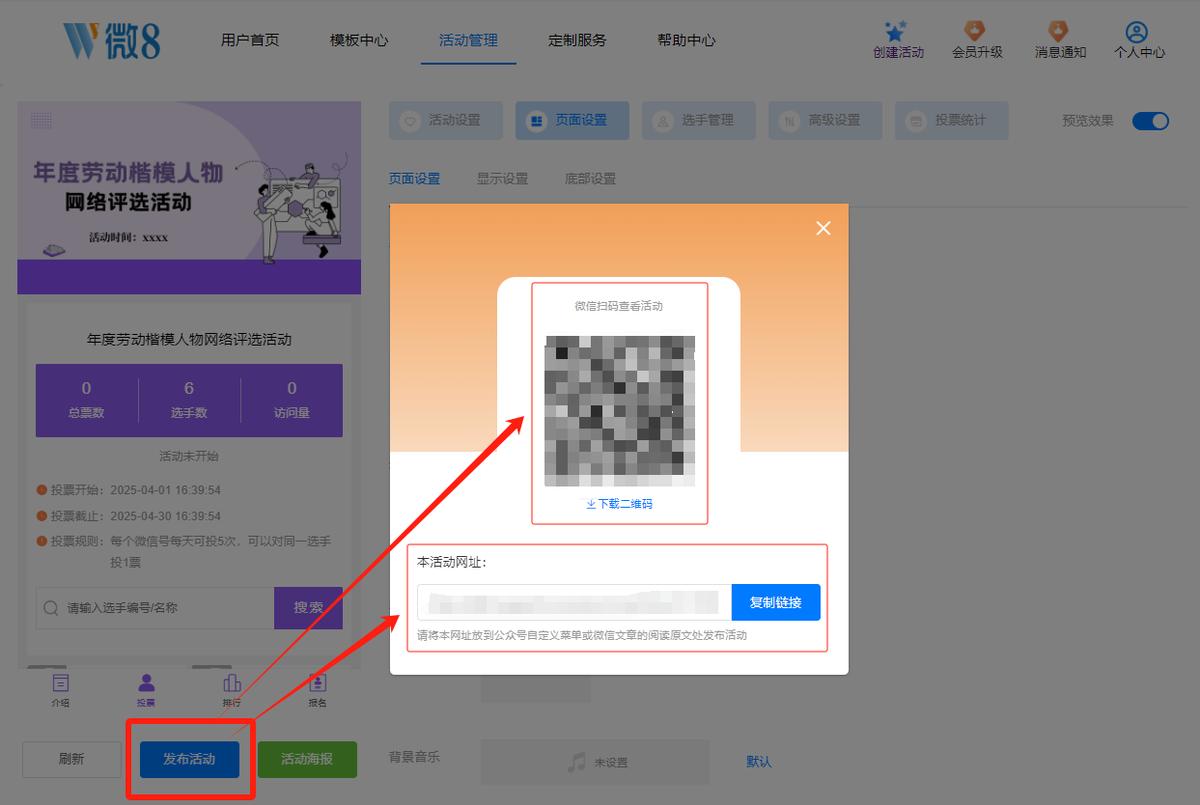
Task: Switch to the 页面设置 button tab with icon
Action: coord(572,120)
